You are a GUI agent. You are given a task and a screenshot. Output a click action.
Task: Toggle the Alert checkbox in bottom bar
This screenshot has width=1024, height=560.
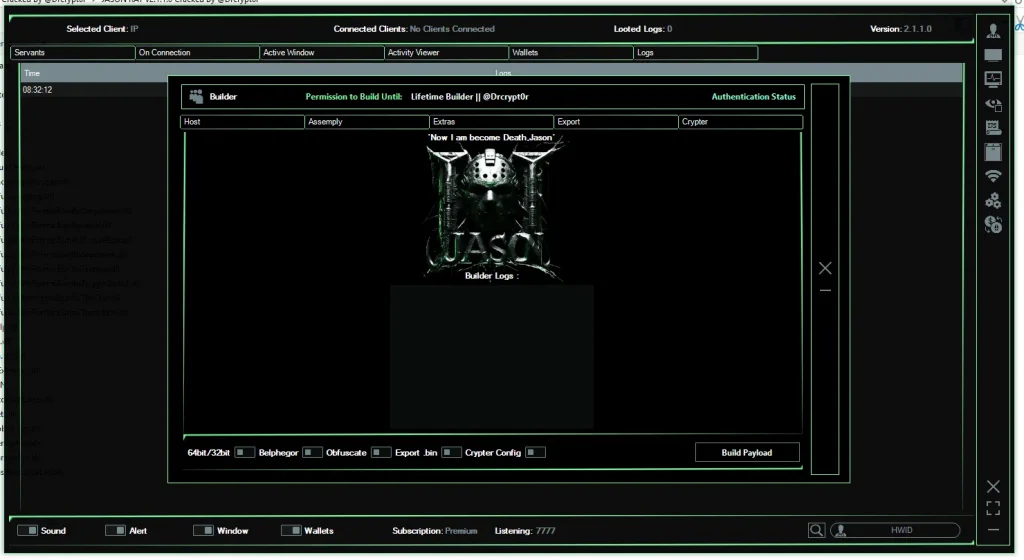point(115,531)
